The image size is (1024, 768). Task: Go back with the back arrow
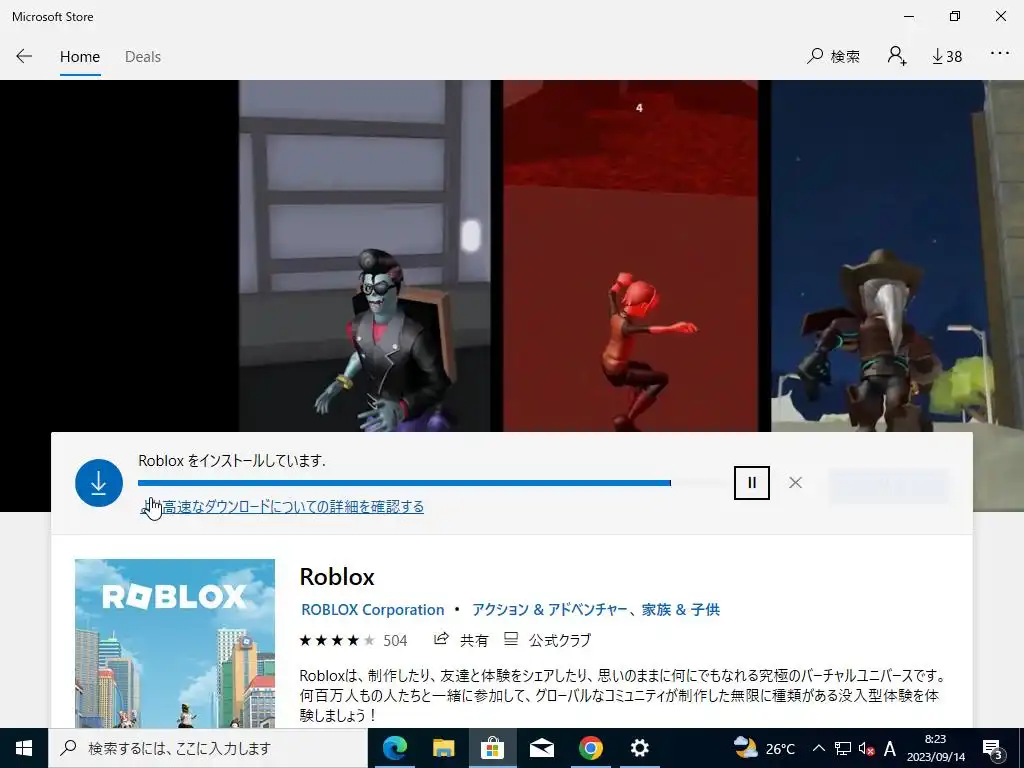[x=24, y=56]
